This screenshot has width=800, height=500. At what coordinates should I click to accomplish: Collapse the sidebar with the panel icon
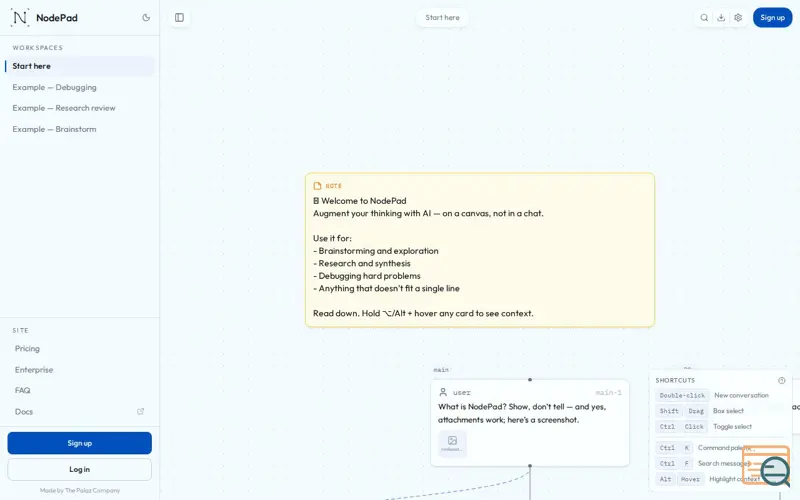coord(179,17)
